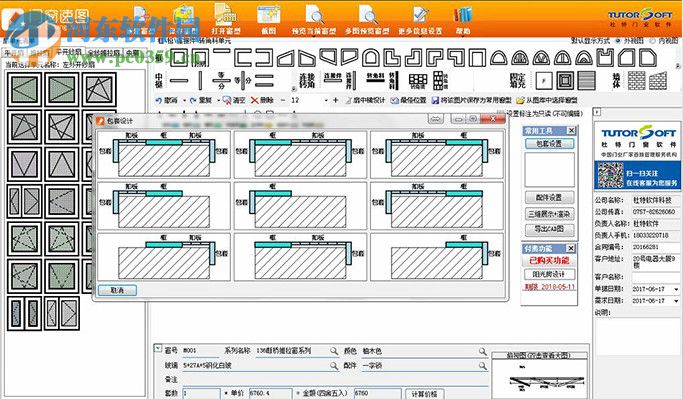Select the first window sash thumbnail

24,89
